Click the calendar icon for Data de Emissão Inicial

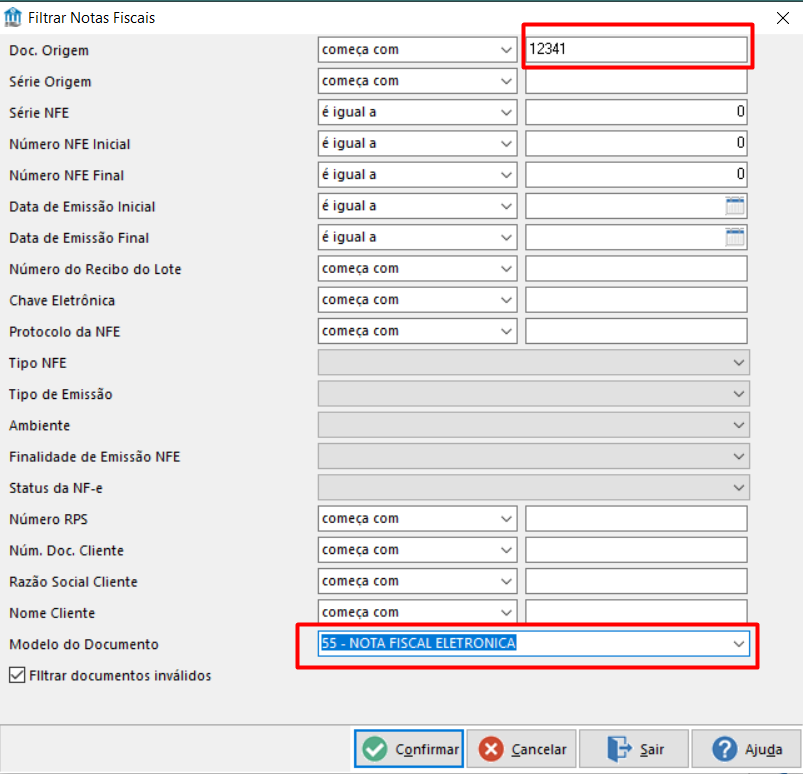click(x=735, y=206)
